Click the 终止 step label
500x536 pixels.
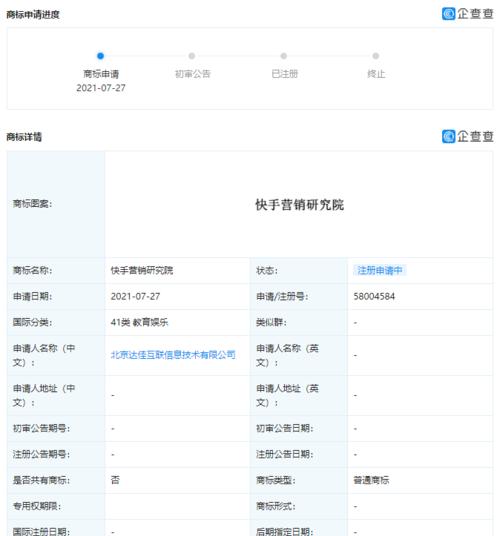[376, 74]
